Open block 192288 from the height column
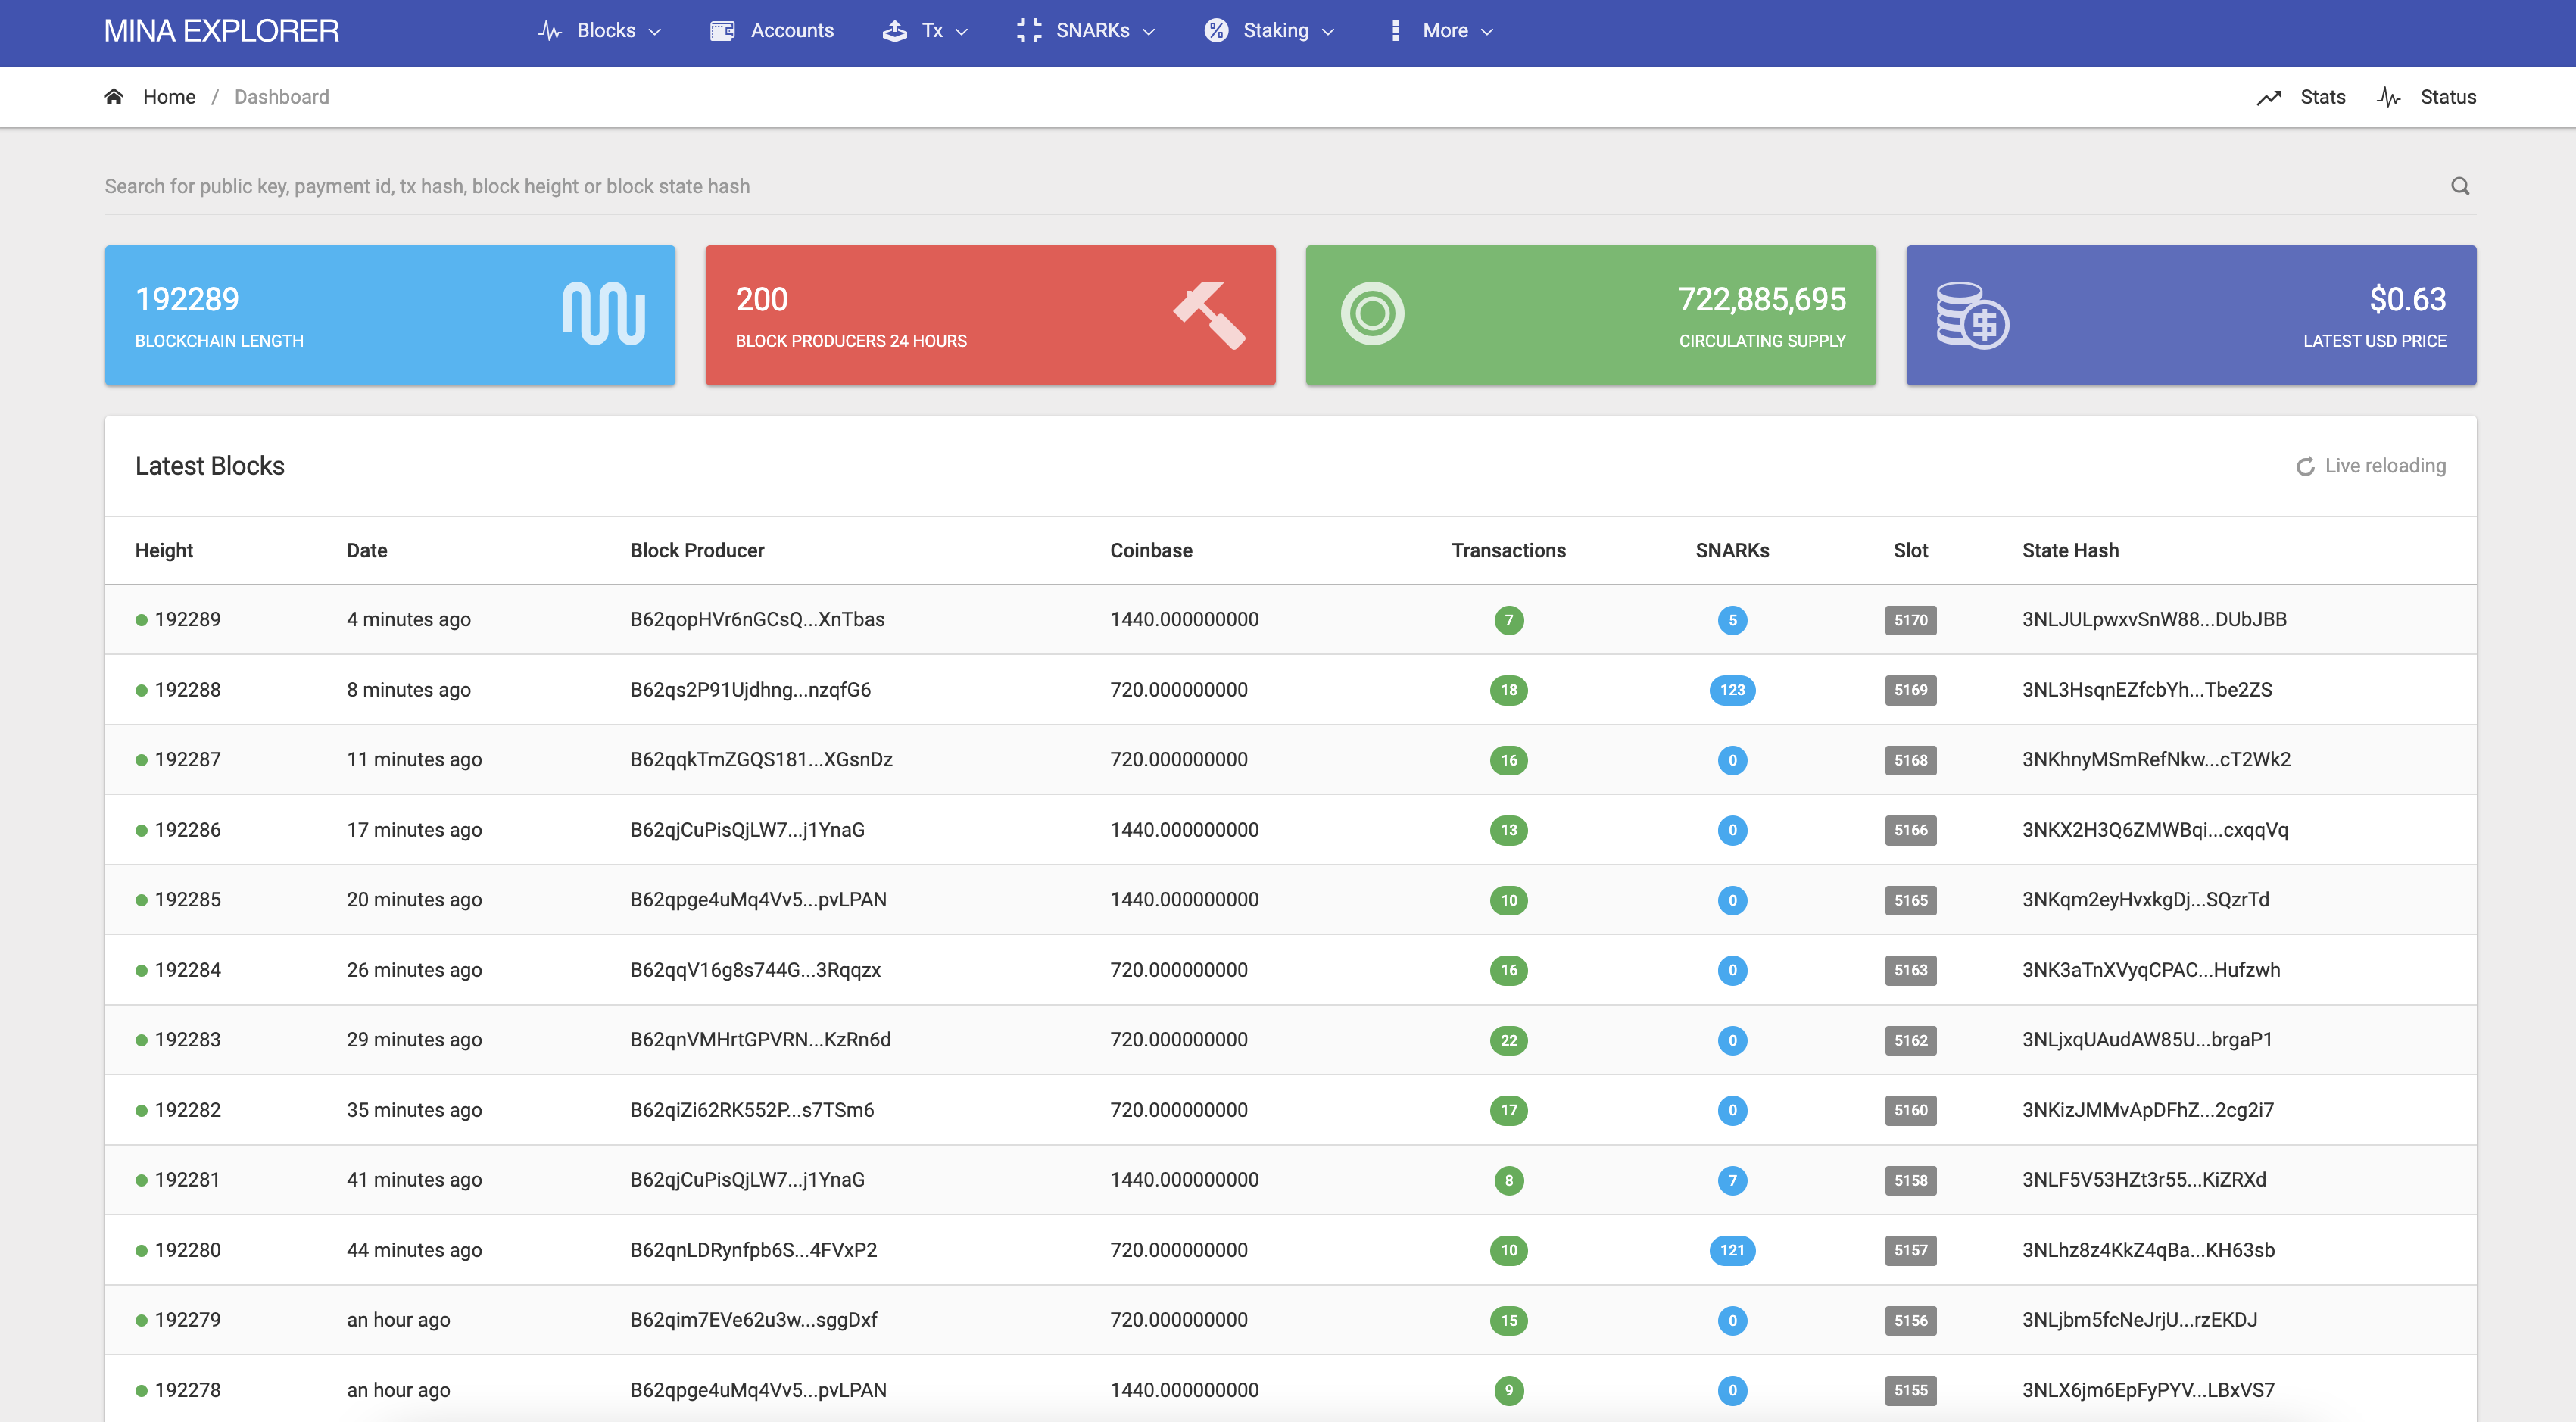The height and width of the screenshot is (1422, 2576). (x=187, y=689)
